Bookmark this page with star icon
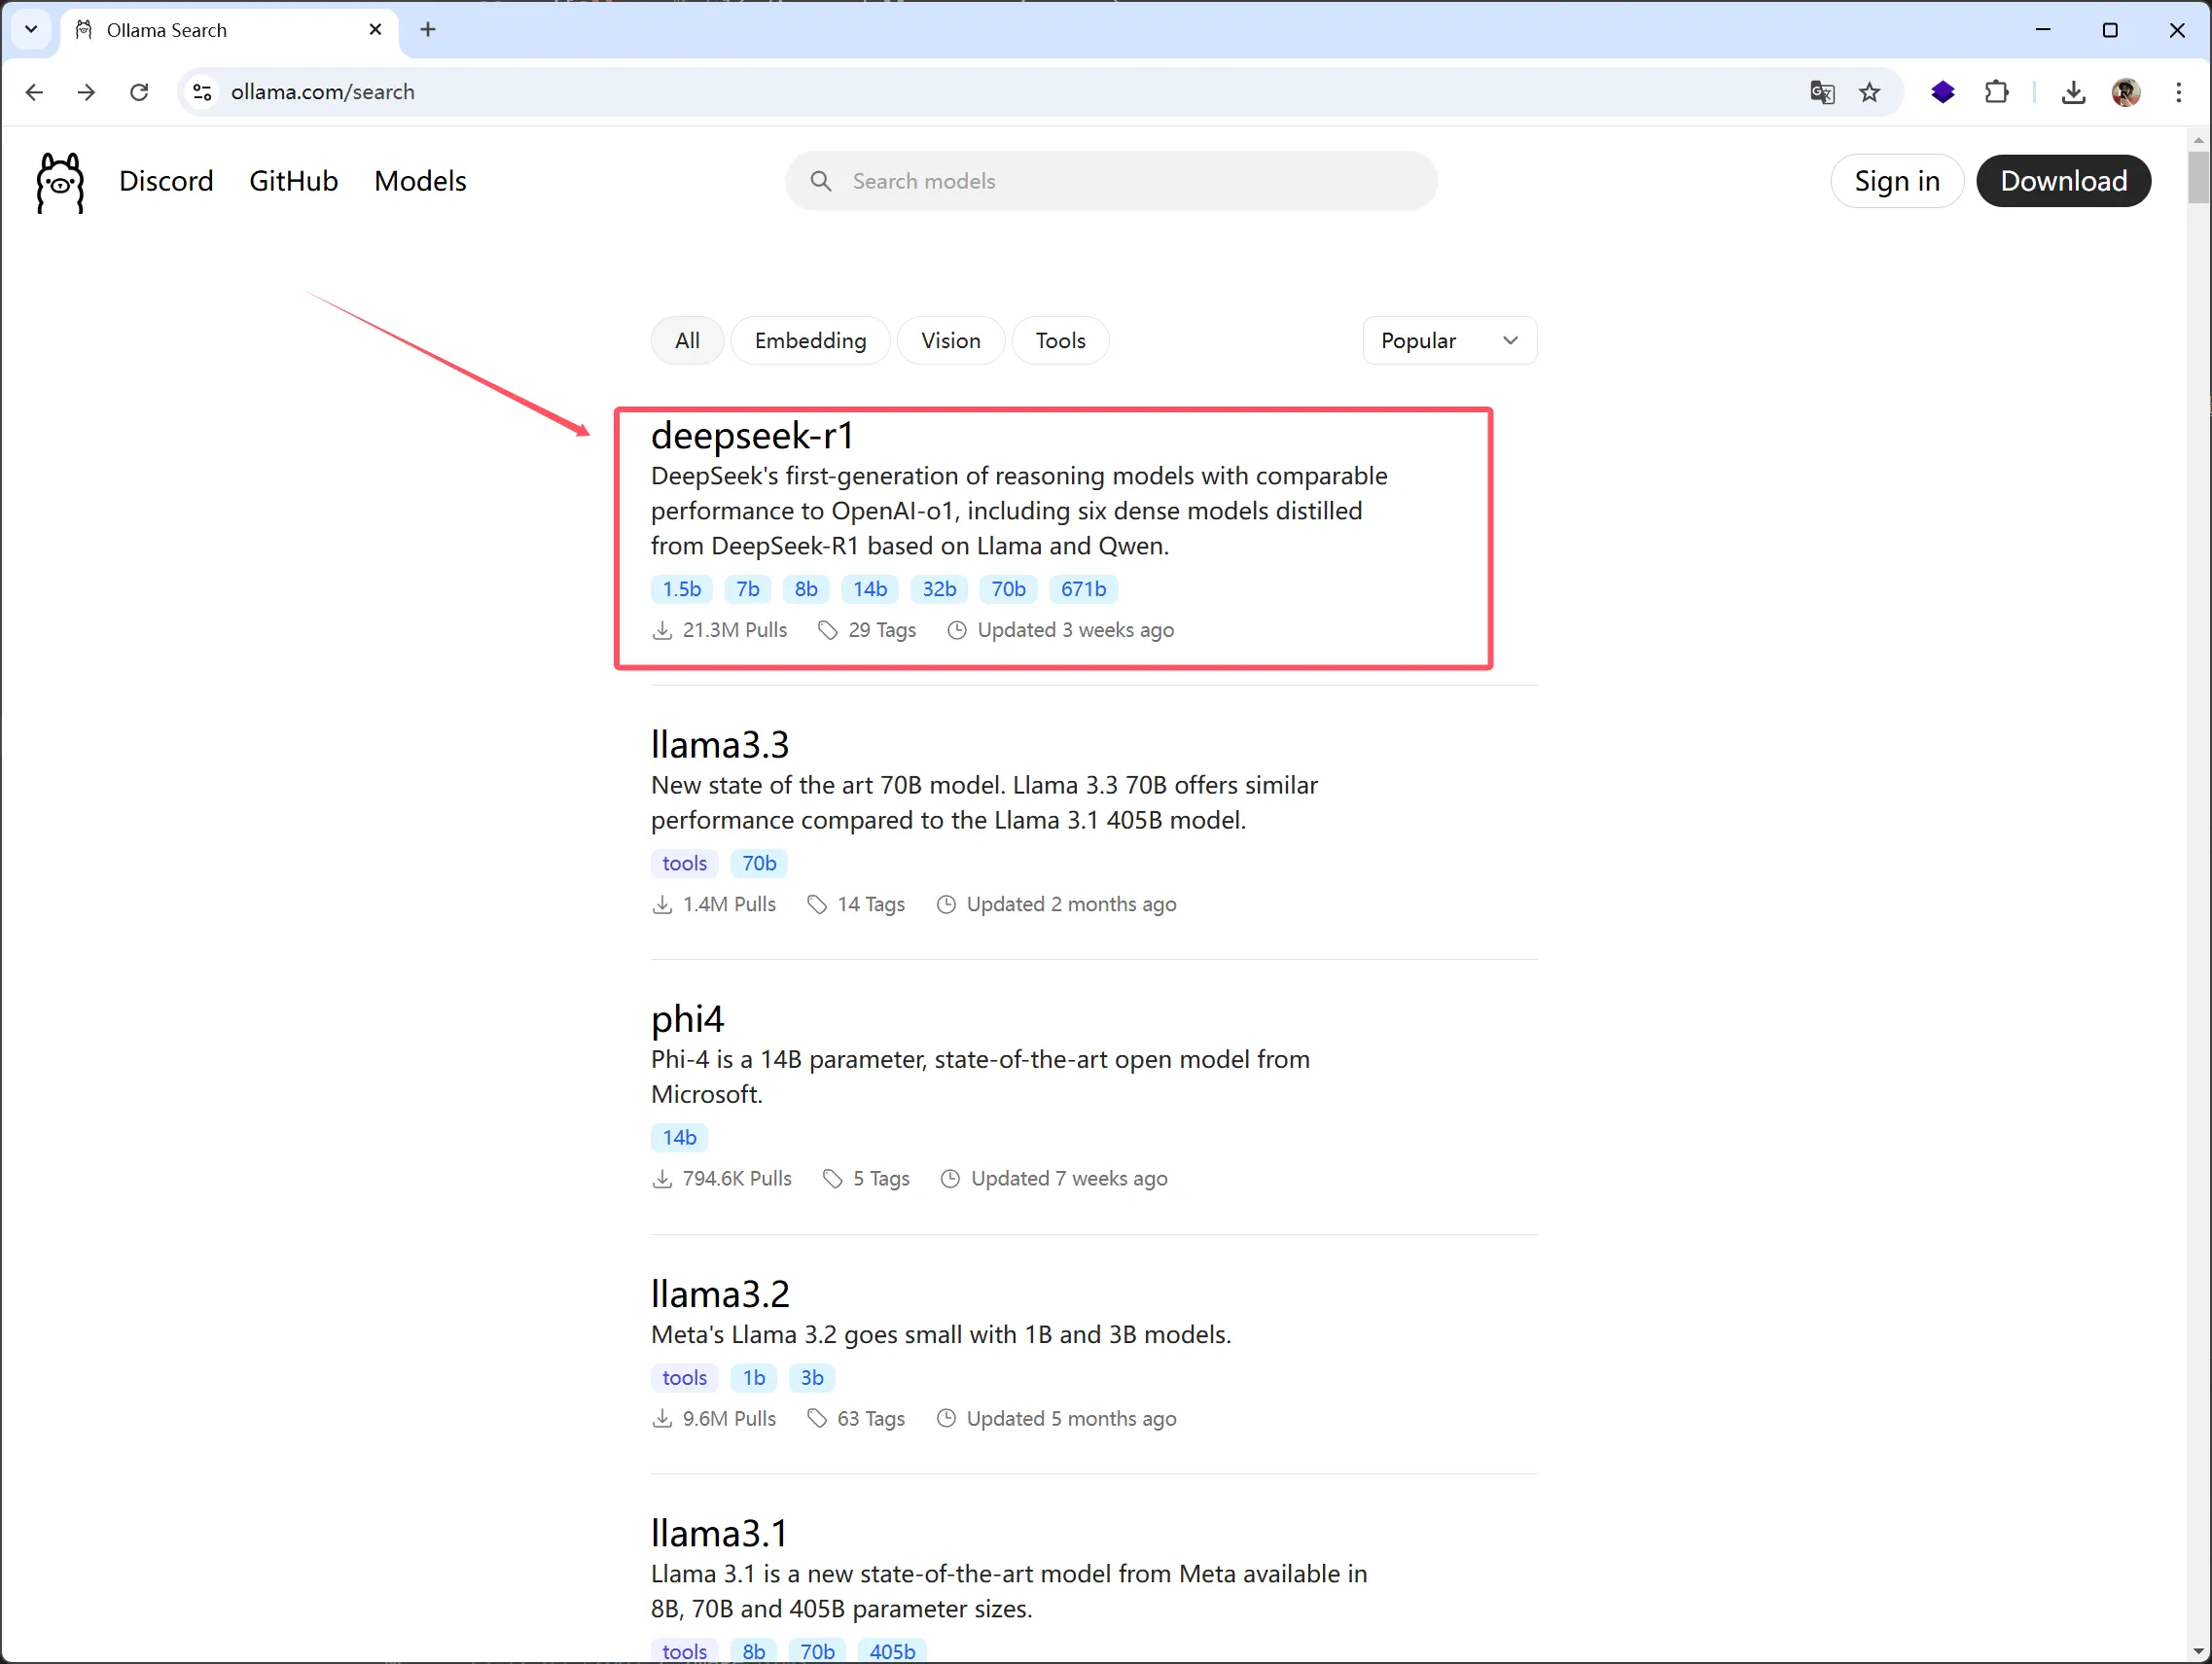 point(1869,92)
